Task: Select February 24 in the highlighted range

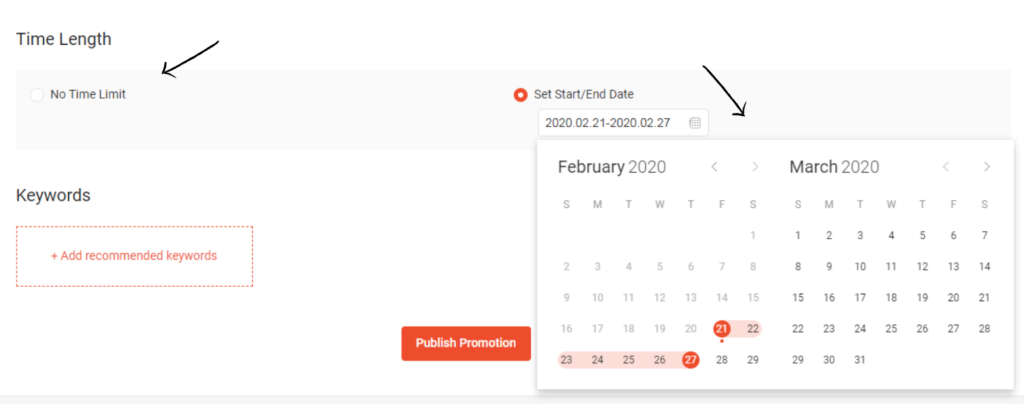Action: click(x=597, y=359)
